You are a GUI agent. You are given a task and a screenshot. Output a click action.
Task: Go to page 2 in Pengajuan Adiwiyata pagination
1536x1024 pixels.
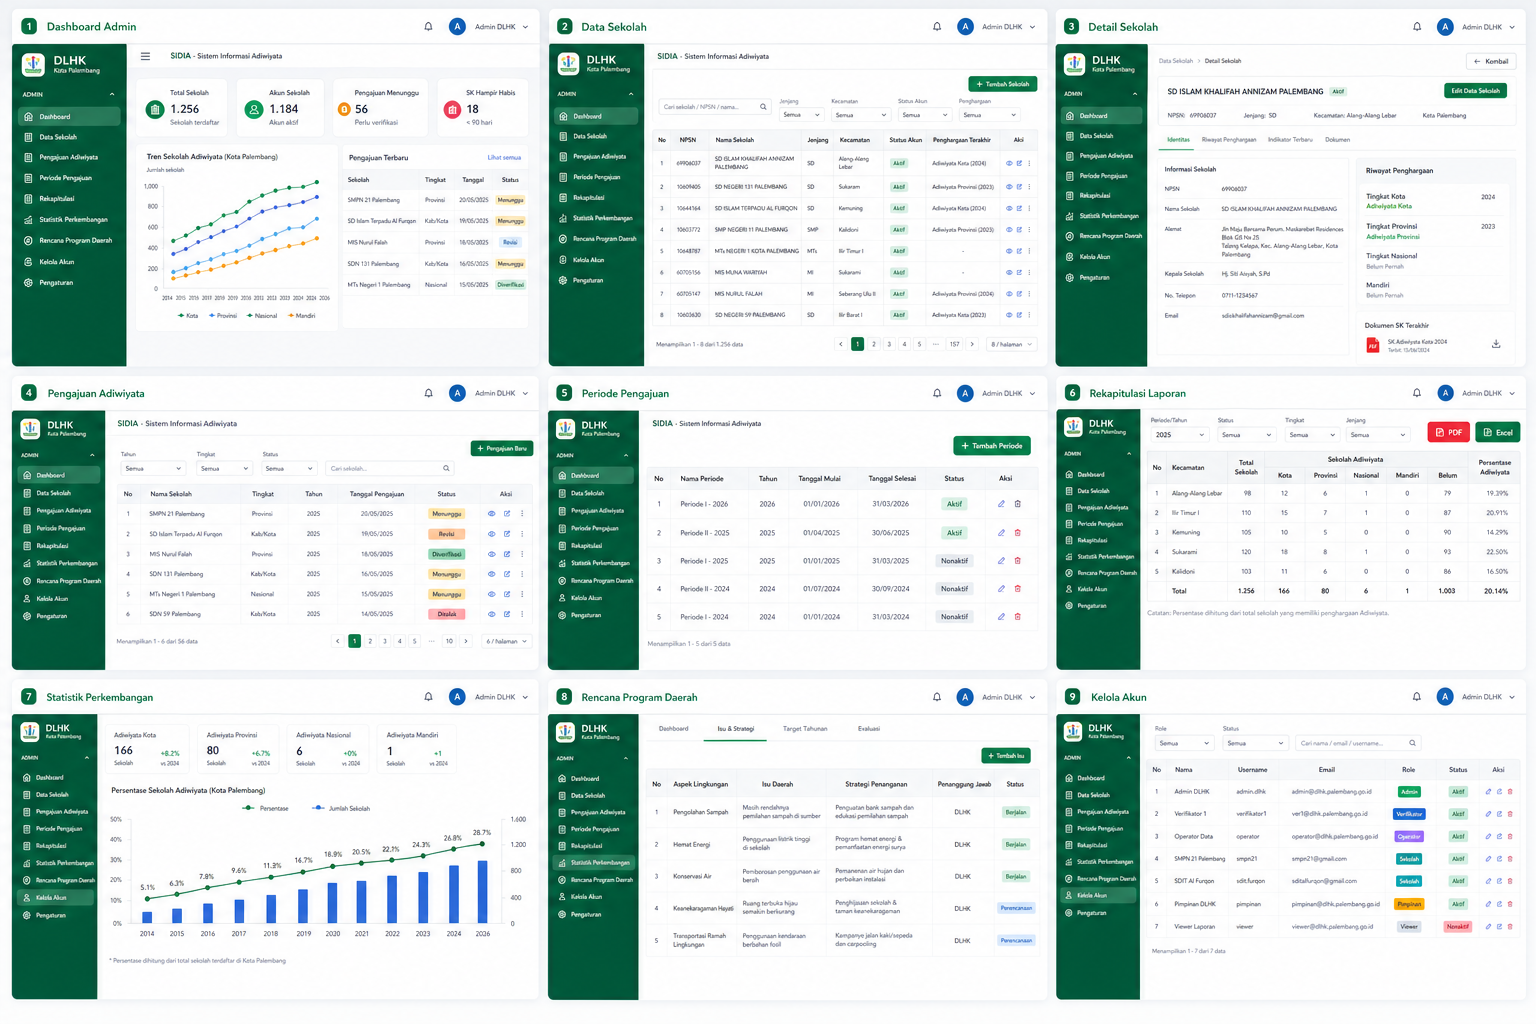coord(370,641)
